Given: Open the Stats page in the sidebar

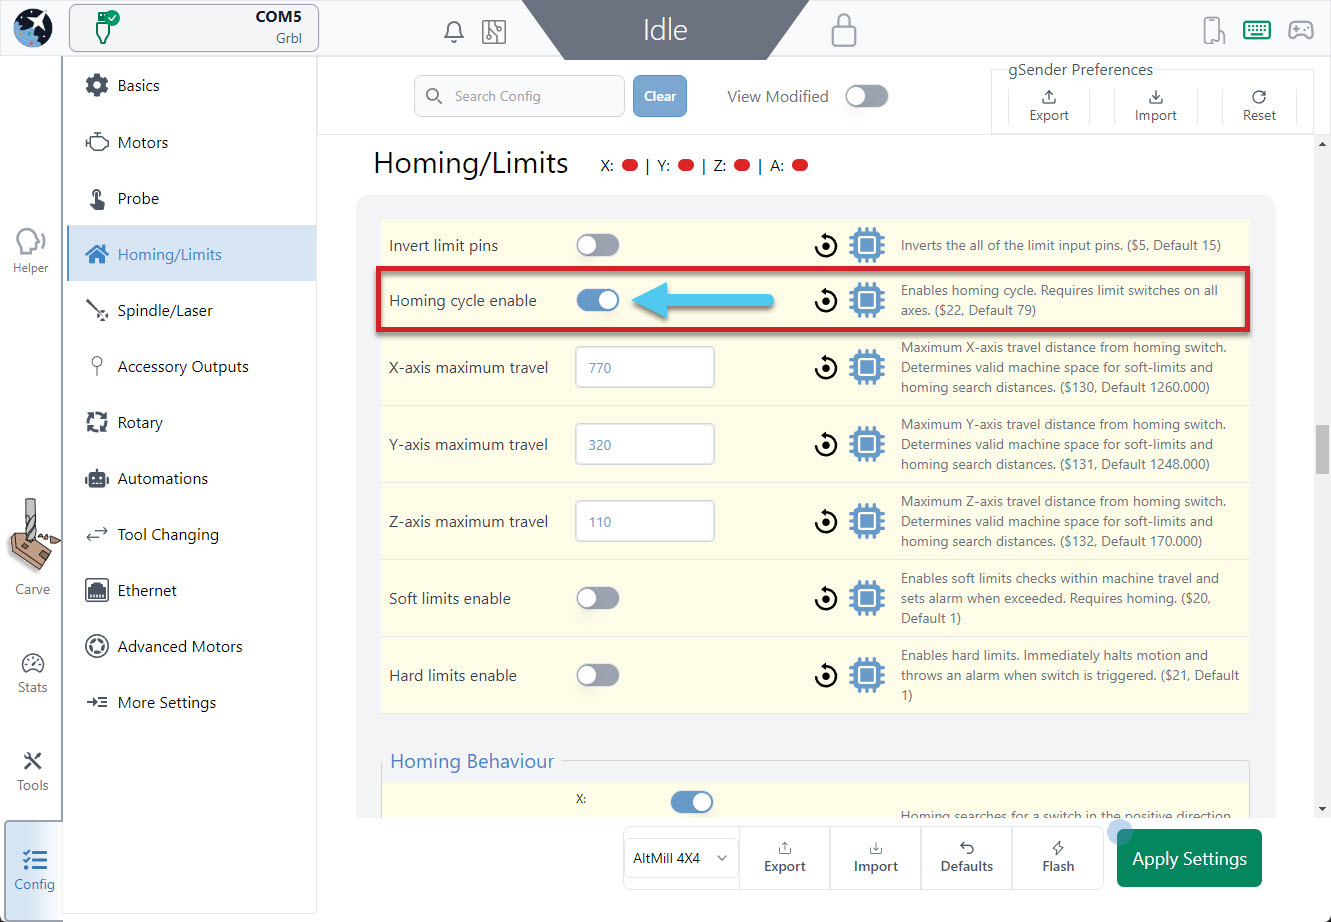Looking at the screenshot, I should pyautogui.click(x=32, y=673).
